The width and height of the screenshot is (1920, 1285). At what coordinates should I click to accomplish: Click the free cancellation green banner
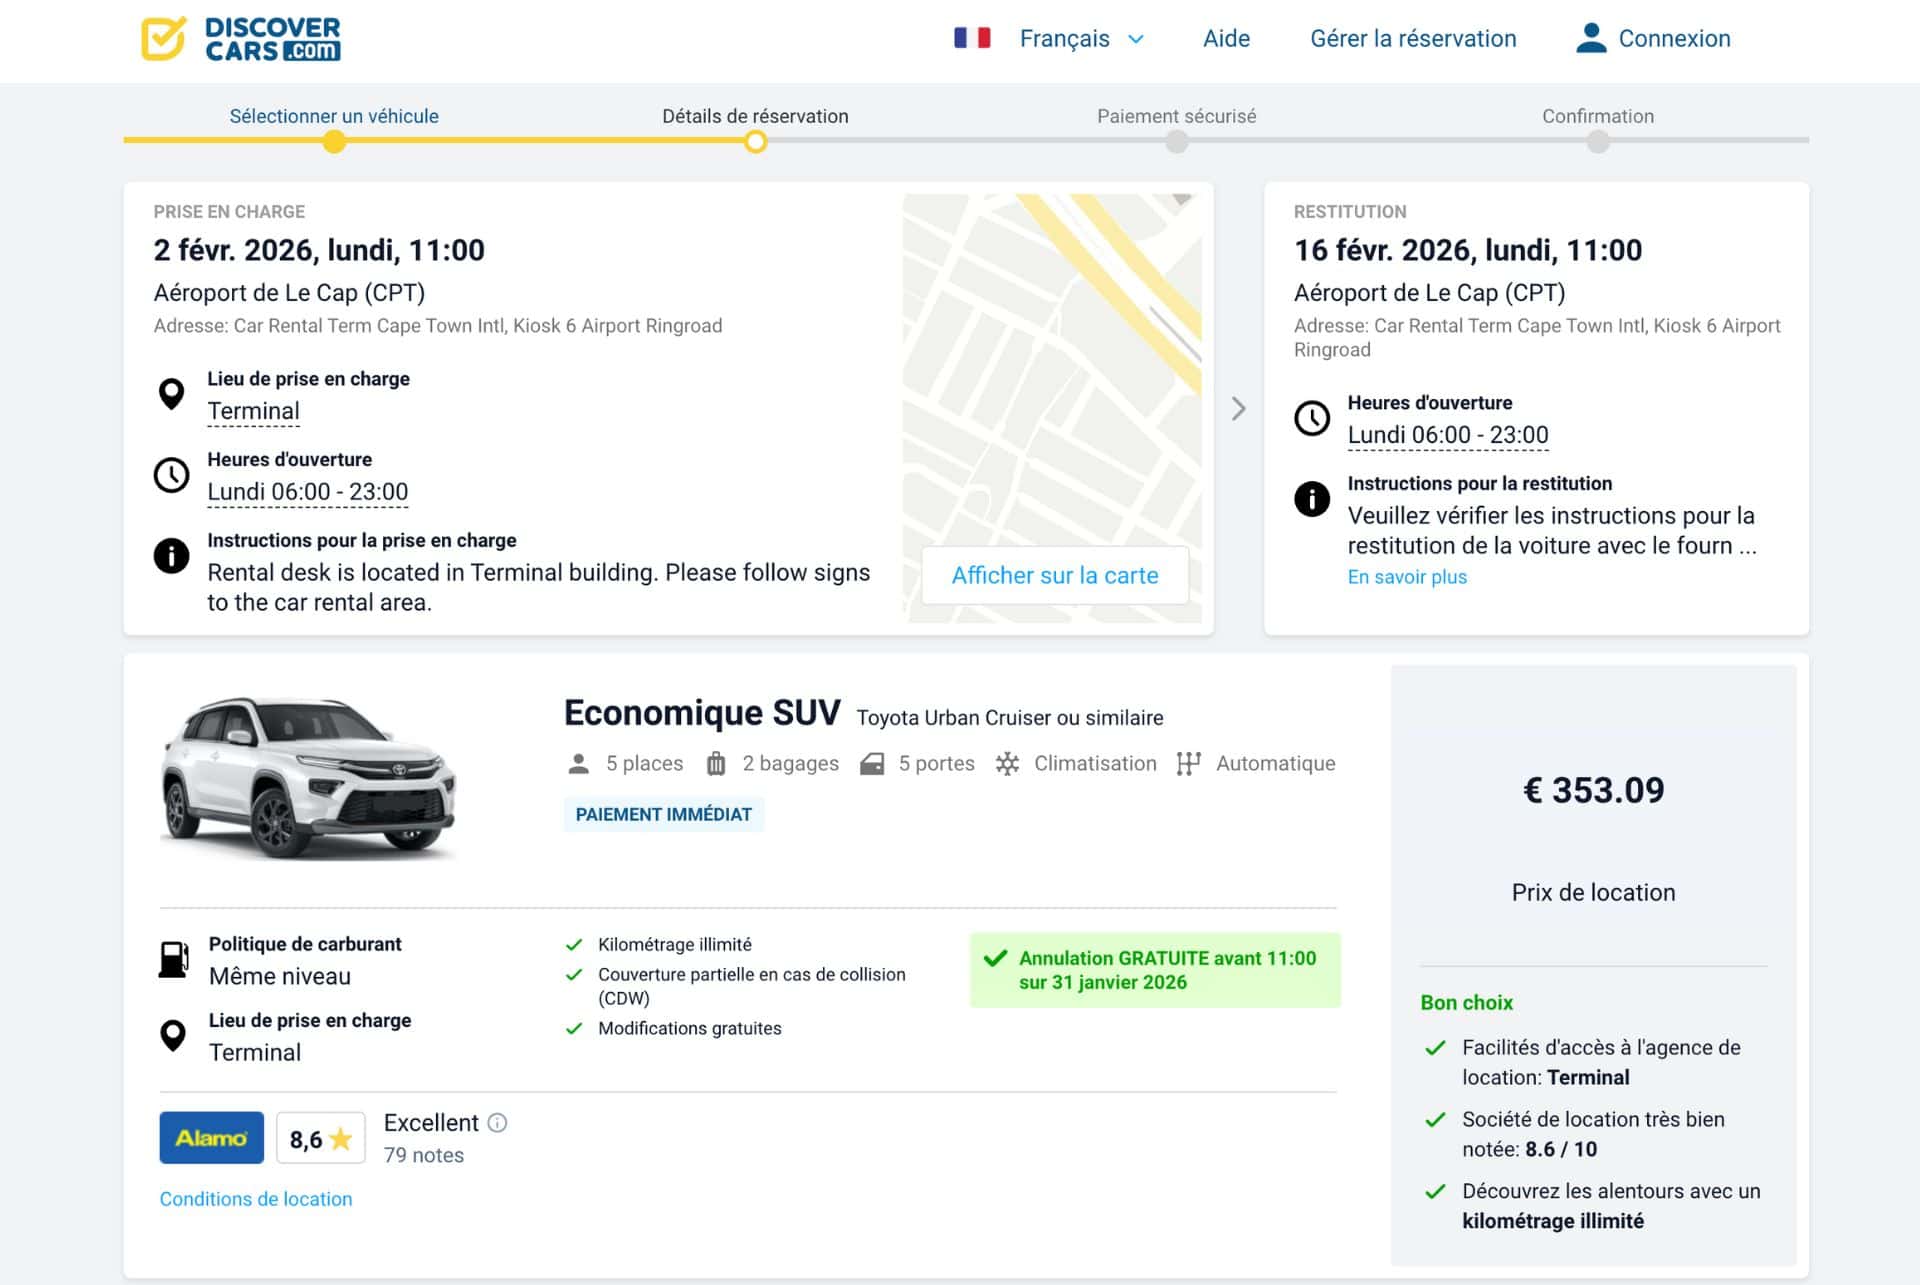1156,969
